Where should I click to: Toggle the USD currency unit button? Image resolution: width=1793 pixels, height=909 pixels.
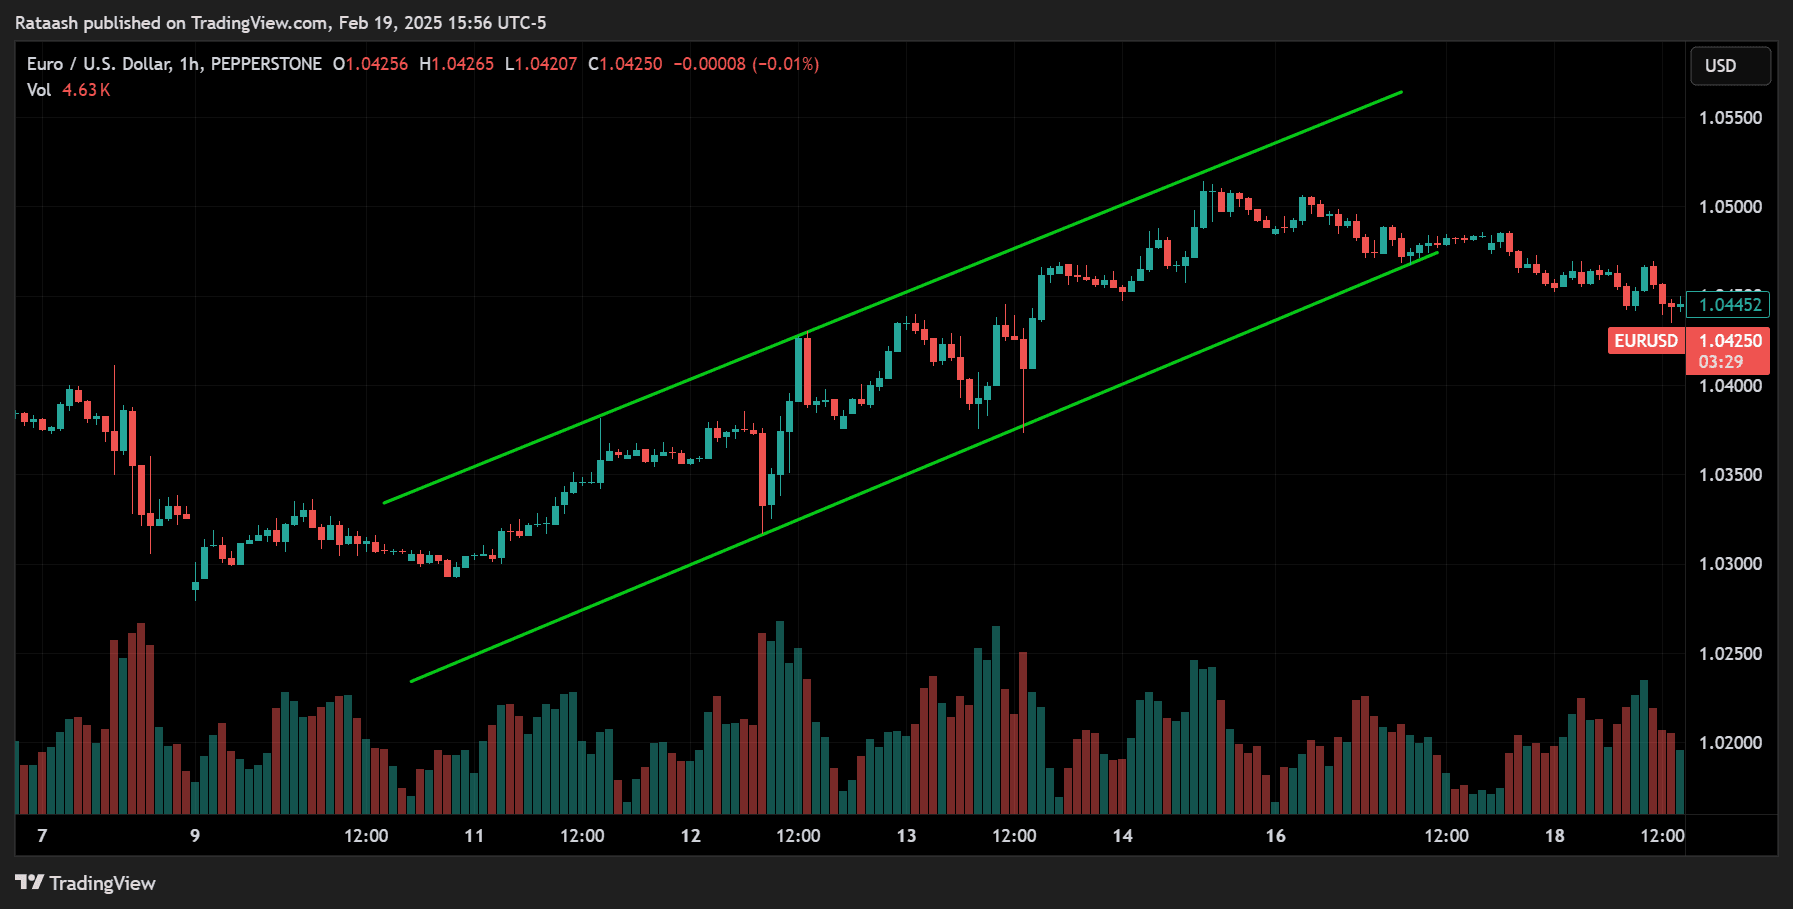click(x=1730, y=66)
